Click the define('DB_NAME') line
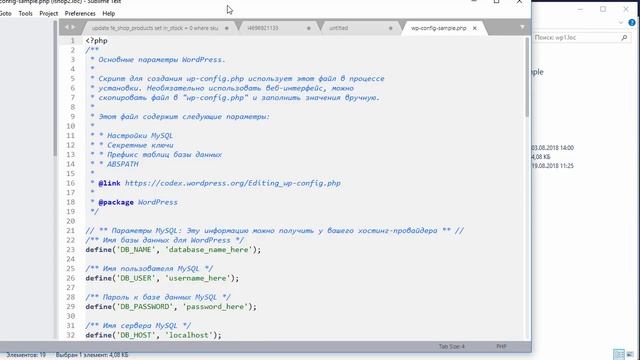This screenshot has height=360, width=640. coord(173,250)
